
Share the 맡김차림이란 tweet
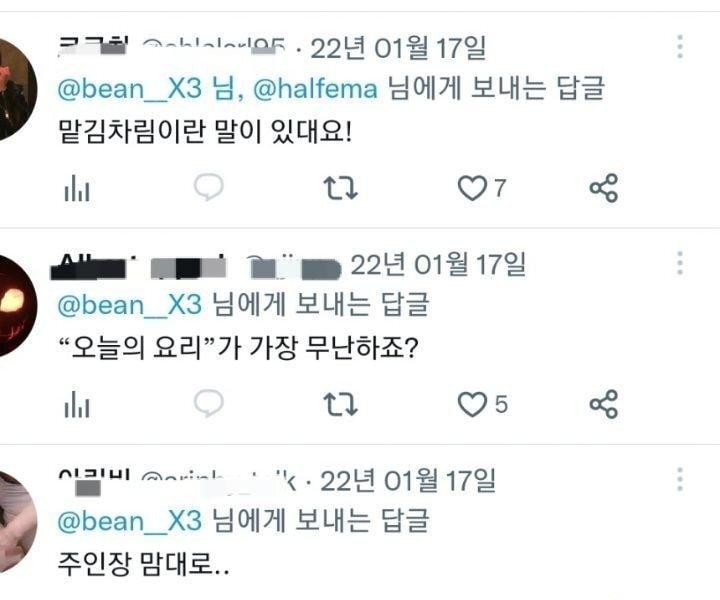click(x=603, y=188)
